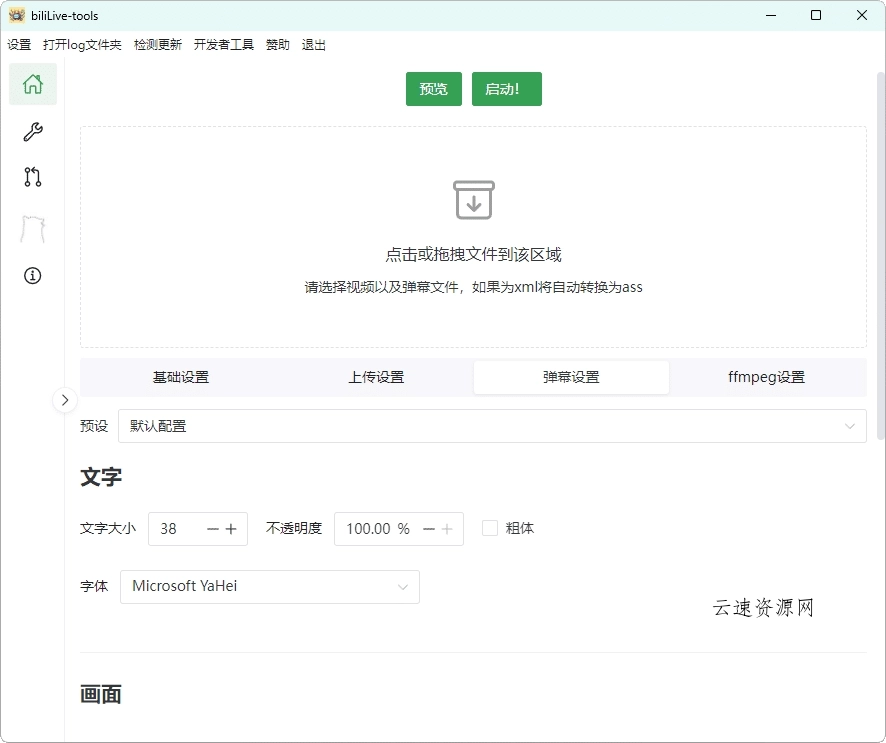Select the Home icon in the sidebar
886x743 pixels.
[x=32, y=84]
